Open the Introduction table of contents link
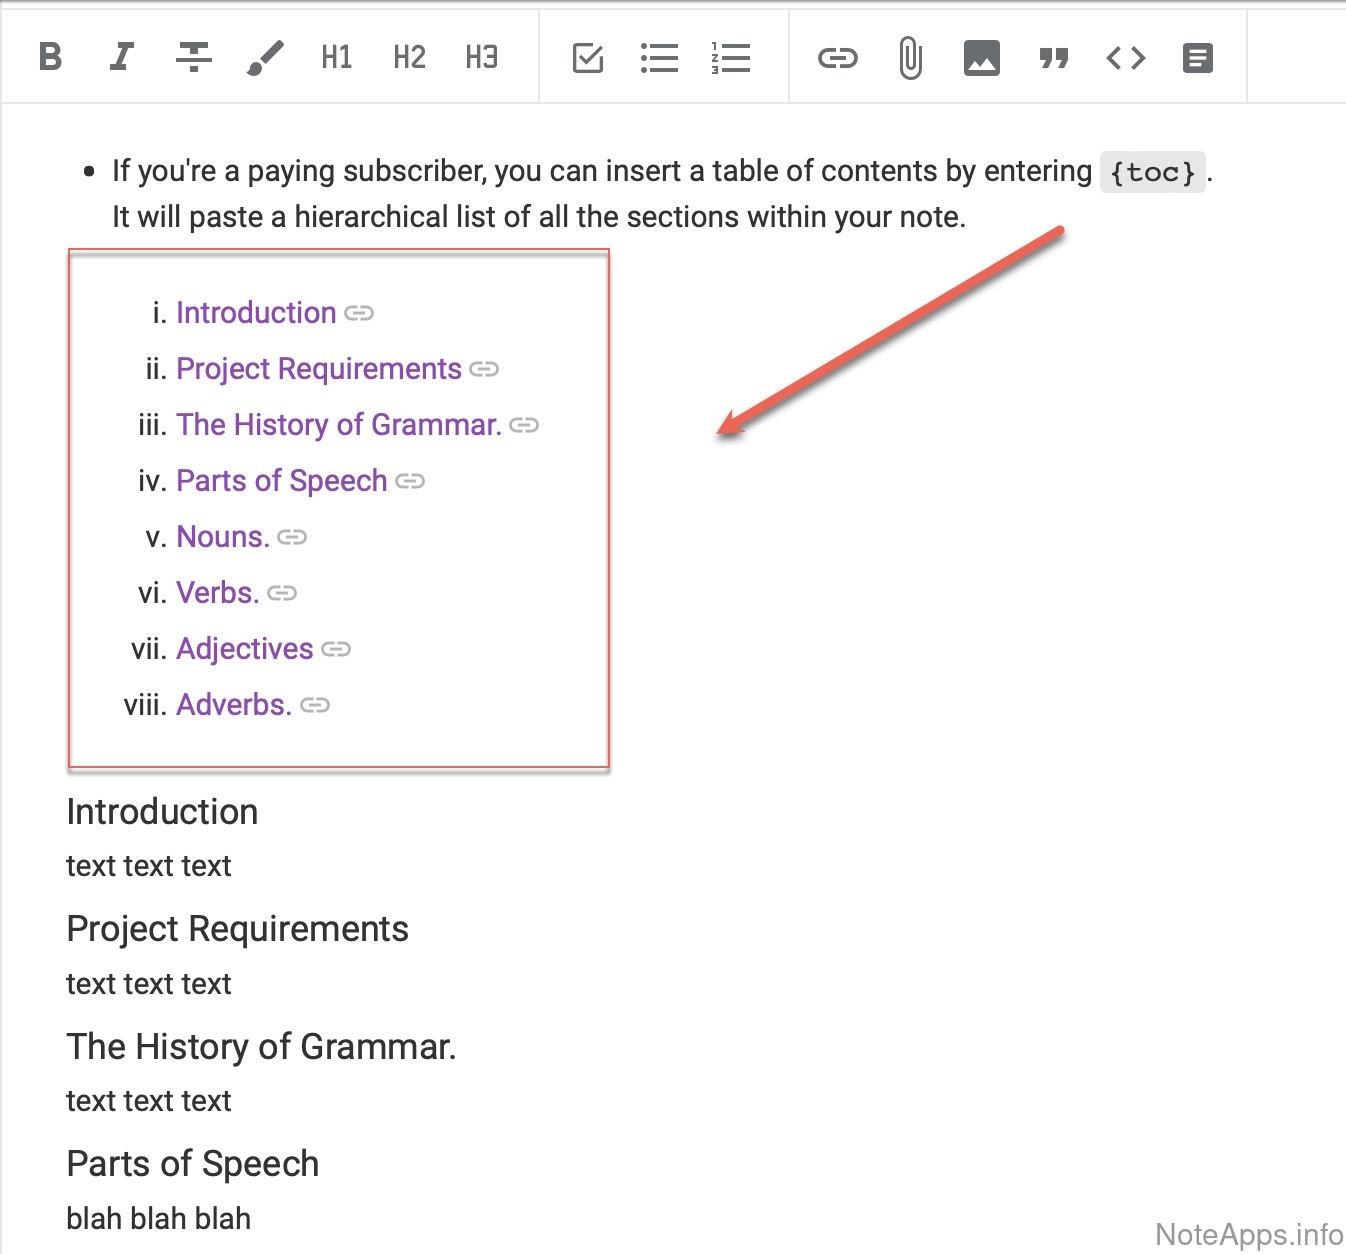1346x1254 pixels. coord(256,313)
